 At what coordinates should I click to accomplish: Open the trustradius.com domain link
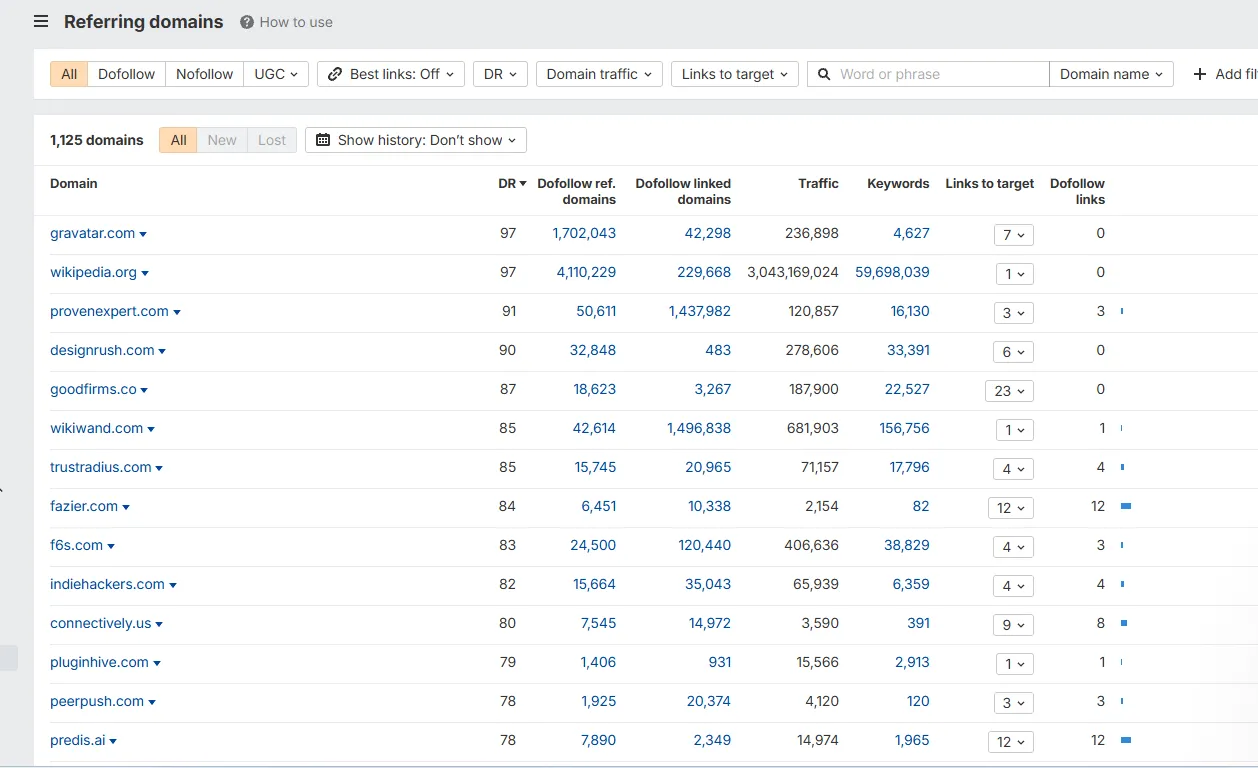point(100,467)
